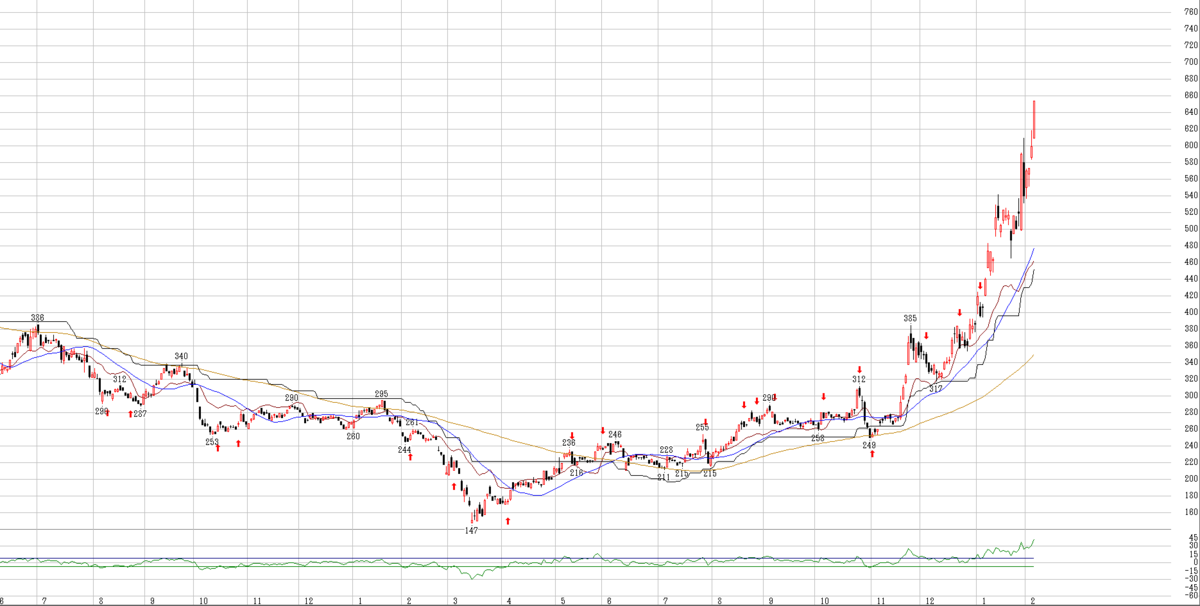Select the 620 tick on the price axis
Image resolution: width=1200 pixels, height=606 pixels.
point(1191,129)
